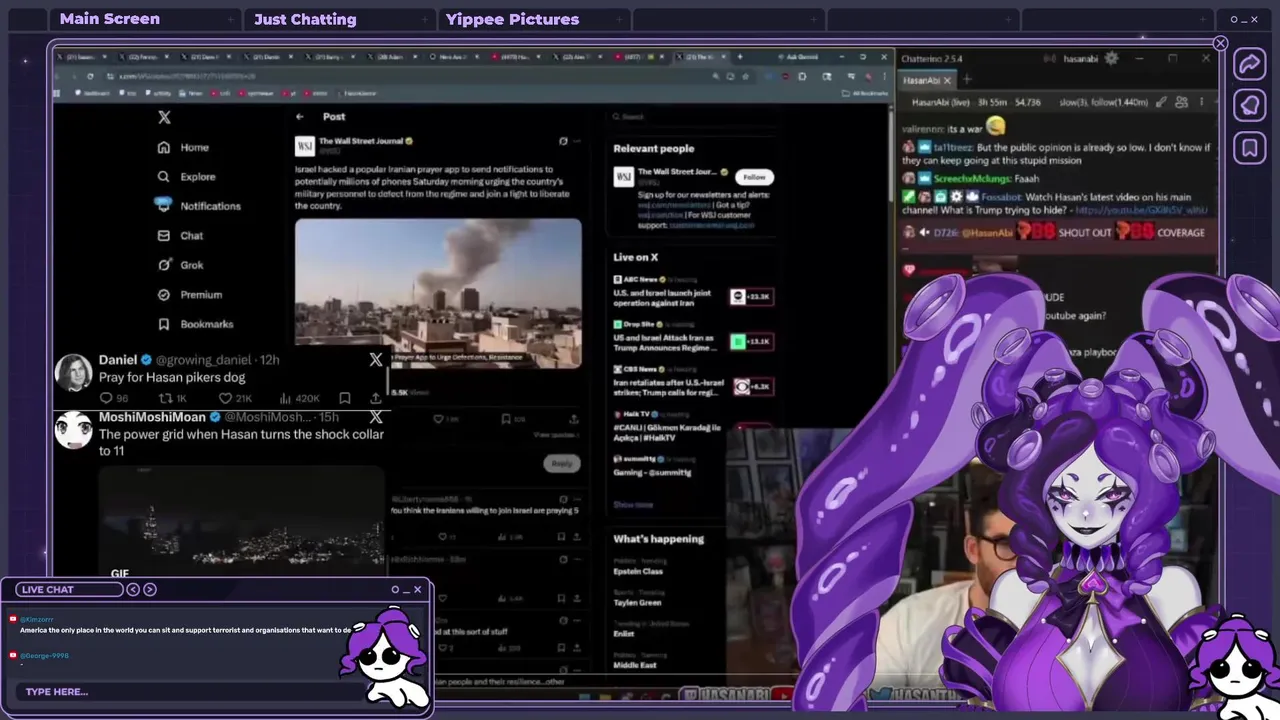This screenshot has width=1280, height=720.
Task: Close the overlay browser frame
Action: point(1220,43)
